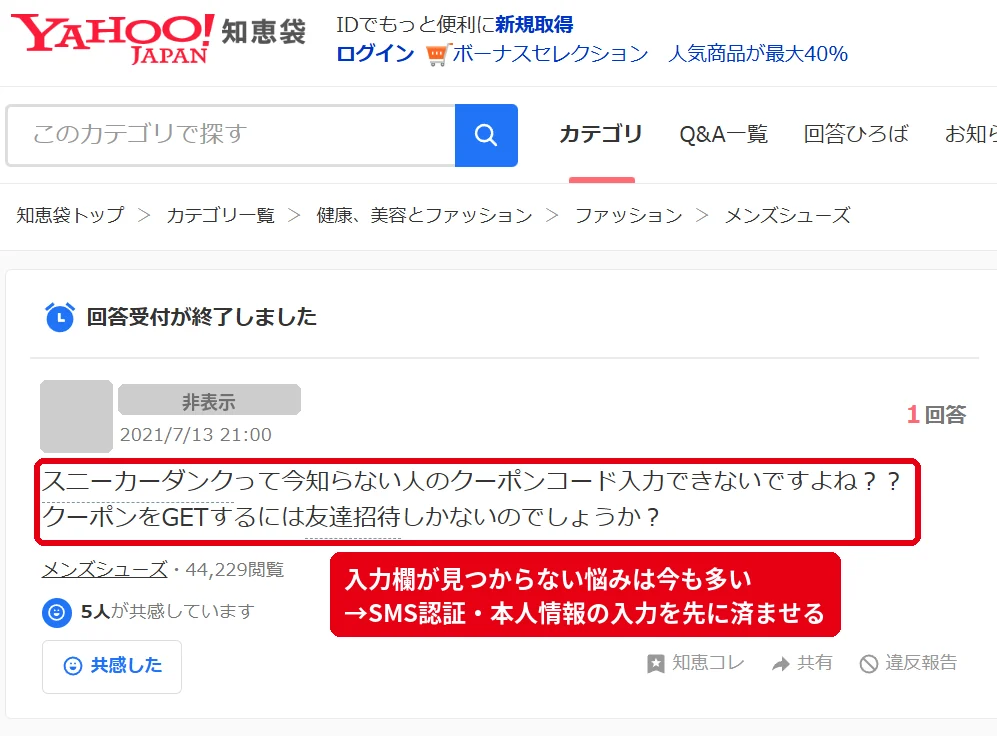Open the カテゴリ tab

coord(601,134)
